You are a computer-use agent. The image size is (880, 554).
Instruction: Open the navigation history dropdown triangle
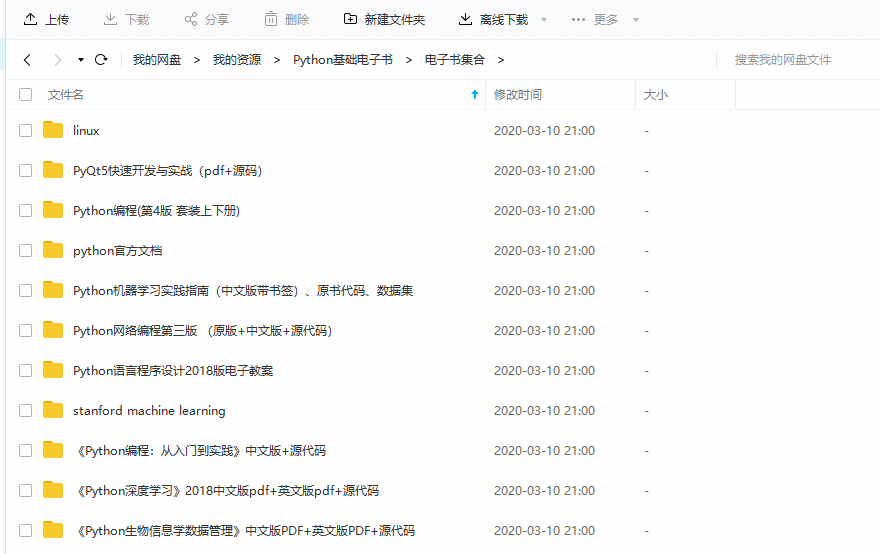click(x=81, y=59)
